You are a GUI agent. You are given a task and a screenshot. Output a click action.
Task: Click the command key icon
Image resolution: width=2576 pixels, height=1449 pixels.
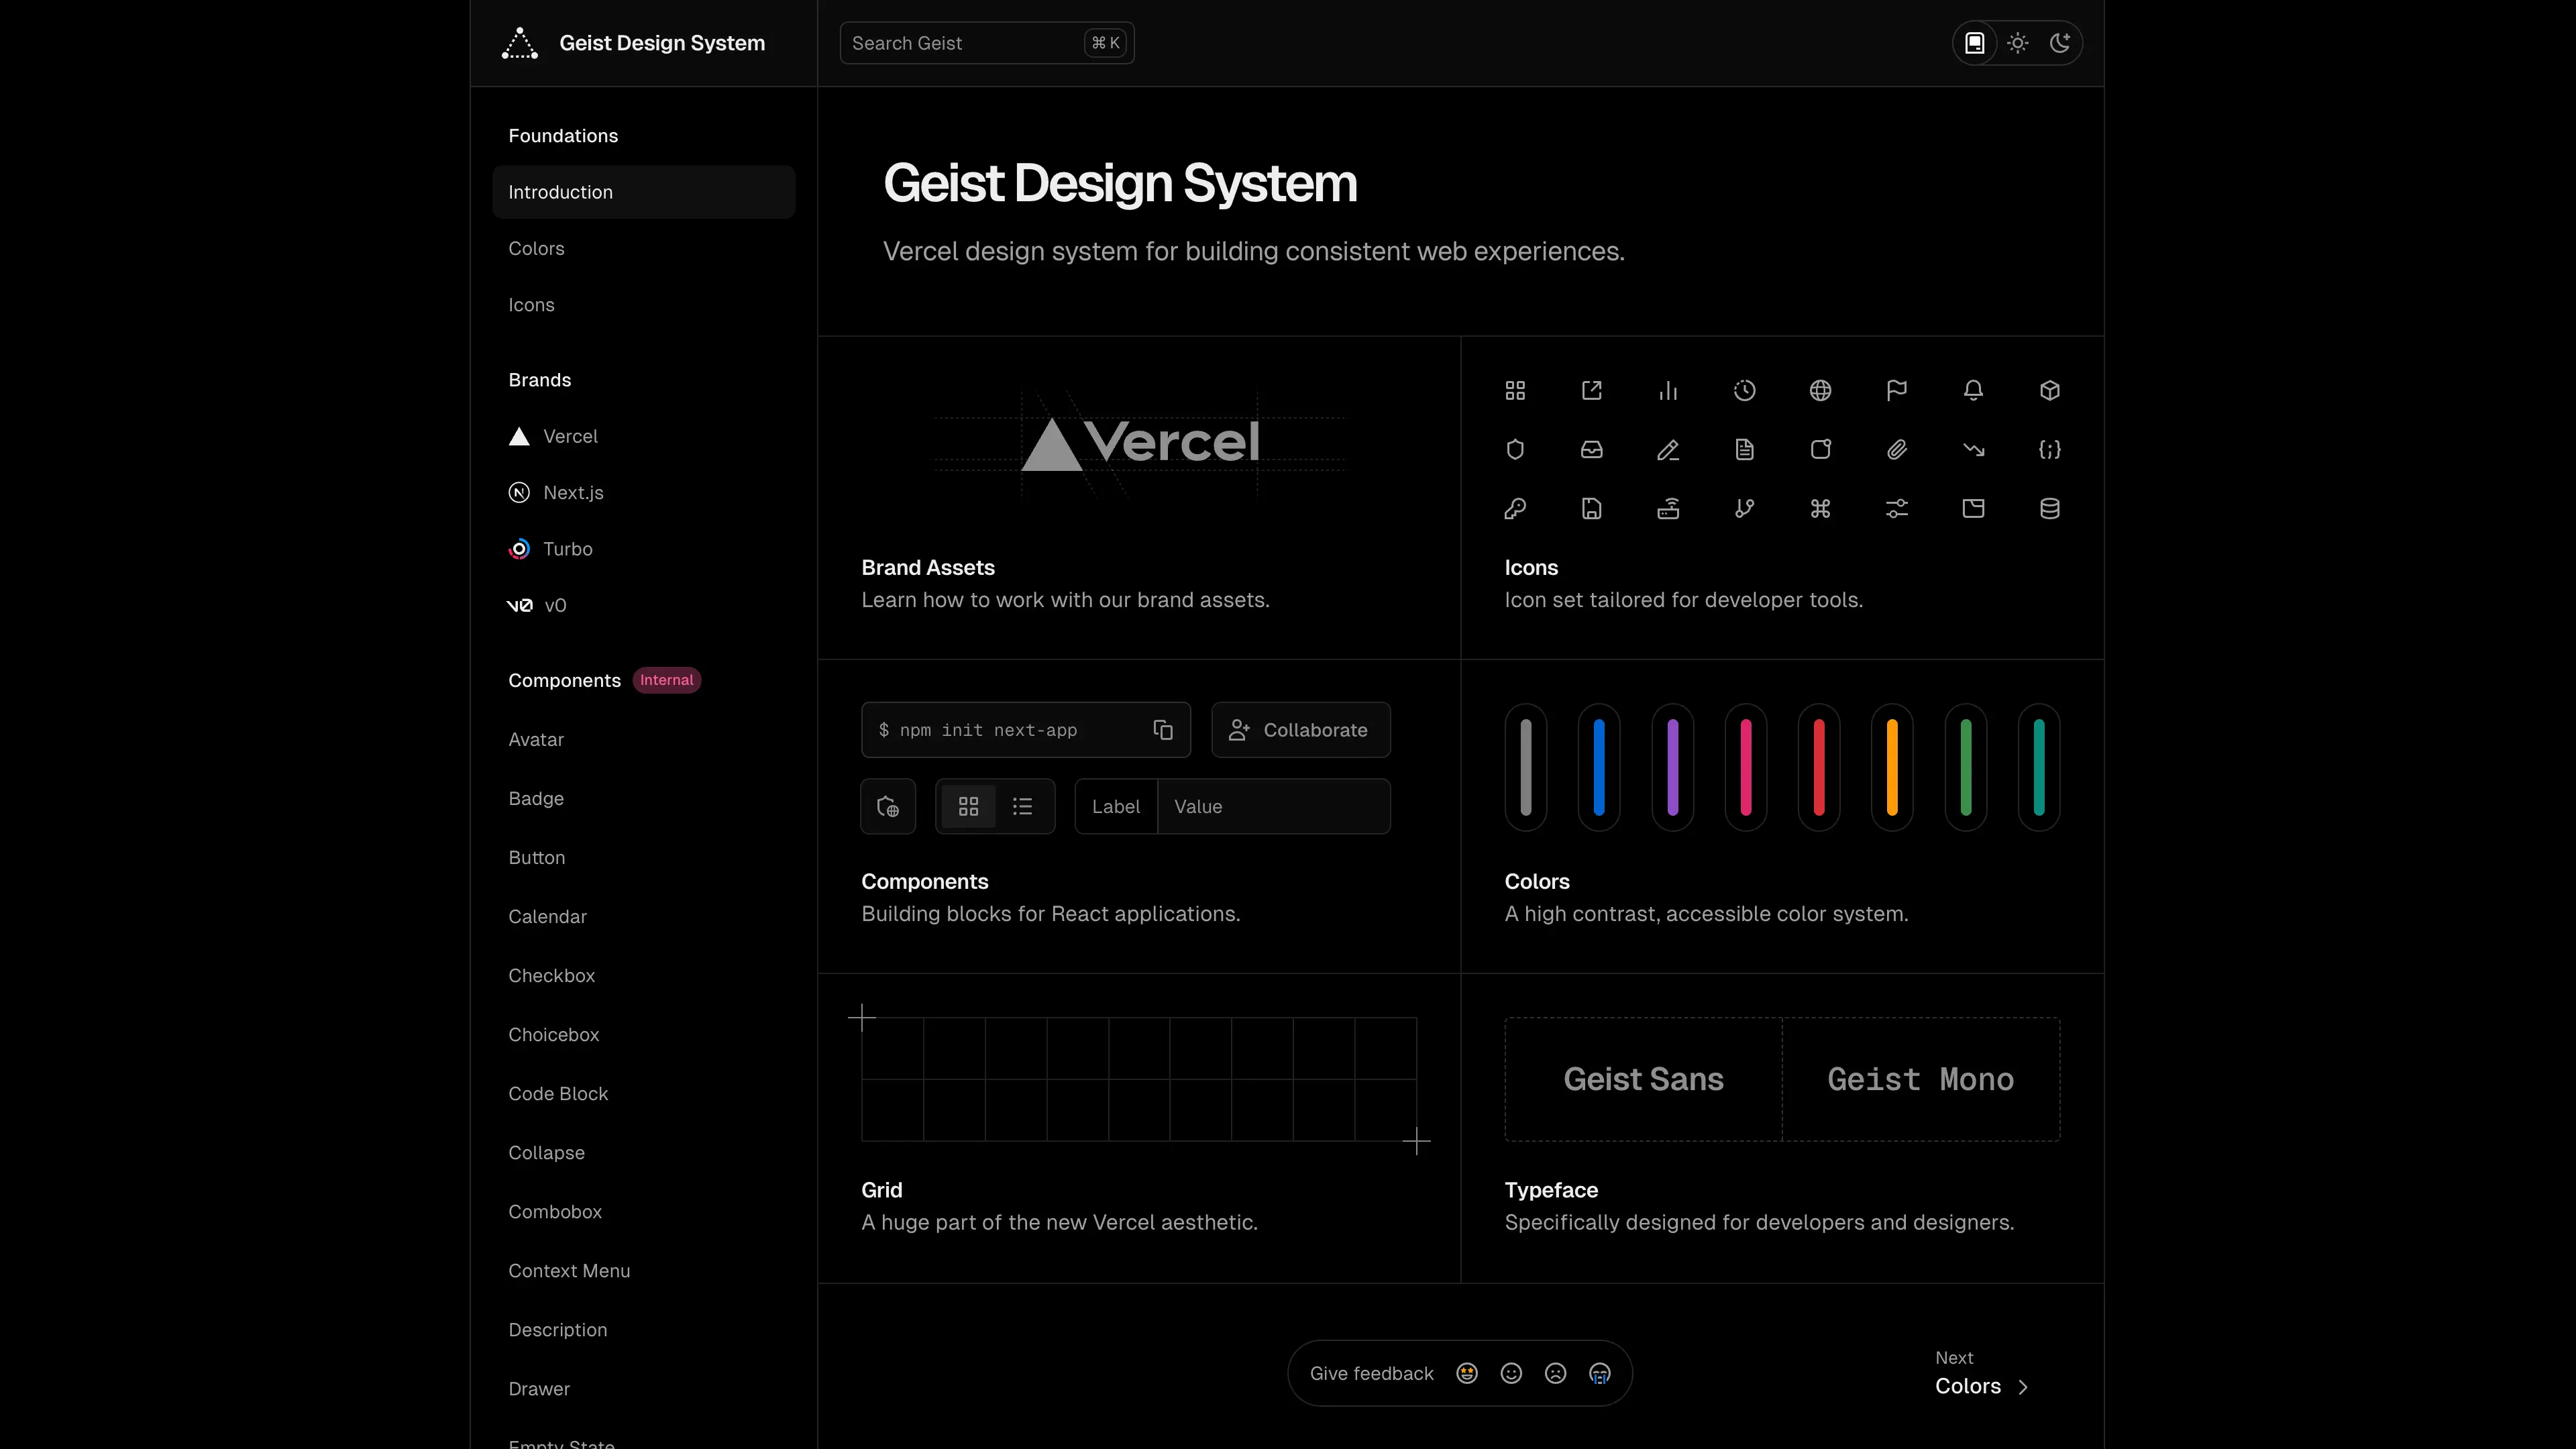pyautogui.click(x=1820, y=508)
